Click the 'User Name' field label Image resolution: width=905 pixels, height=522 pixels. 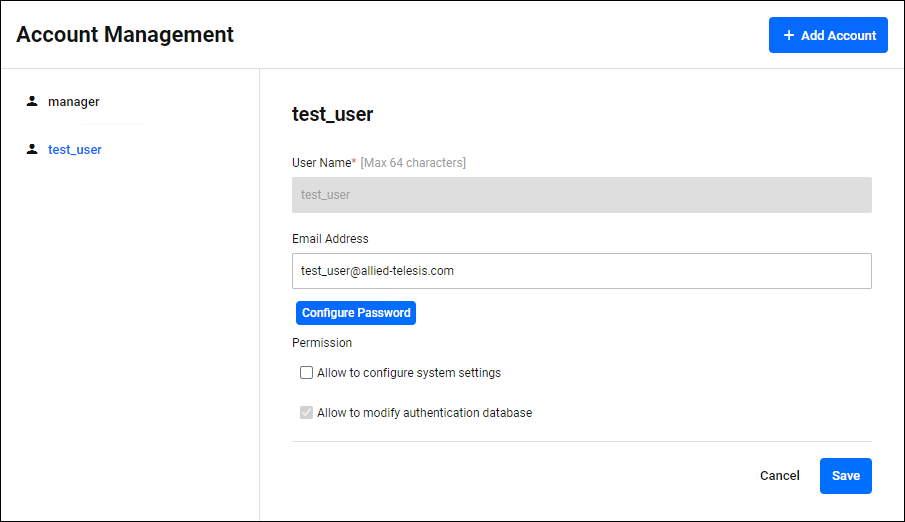pyautogui.click(x=320, y=163)
